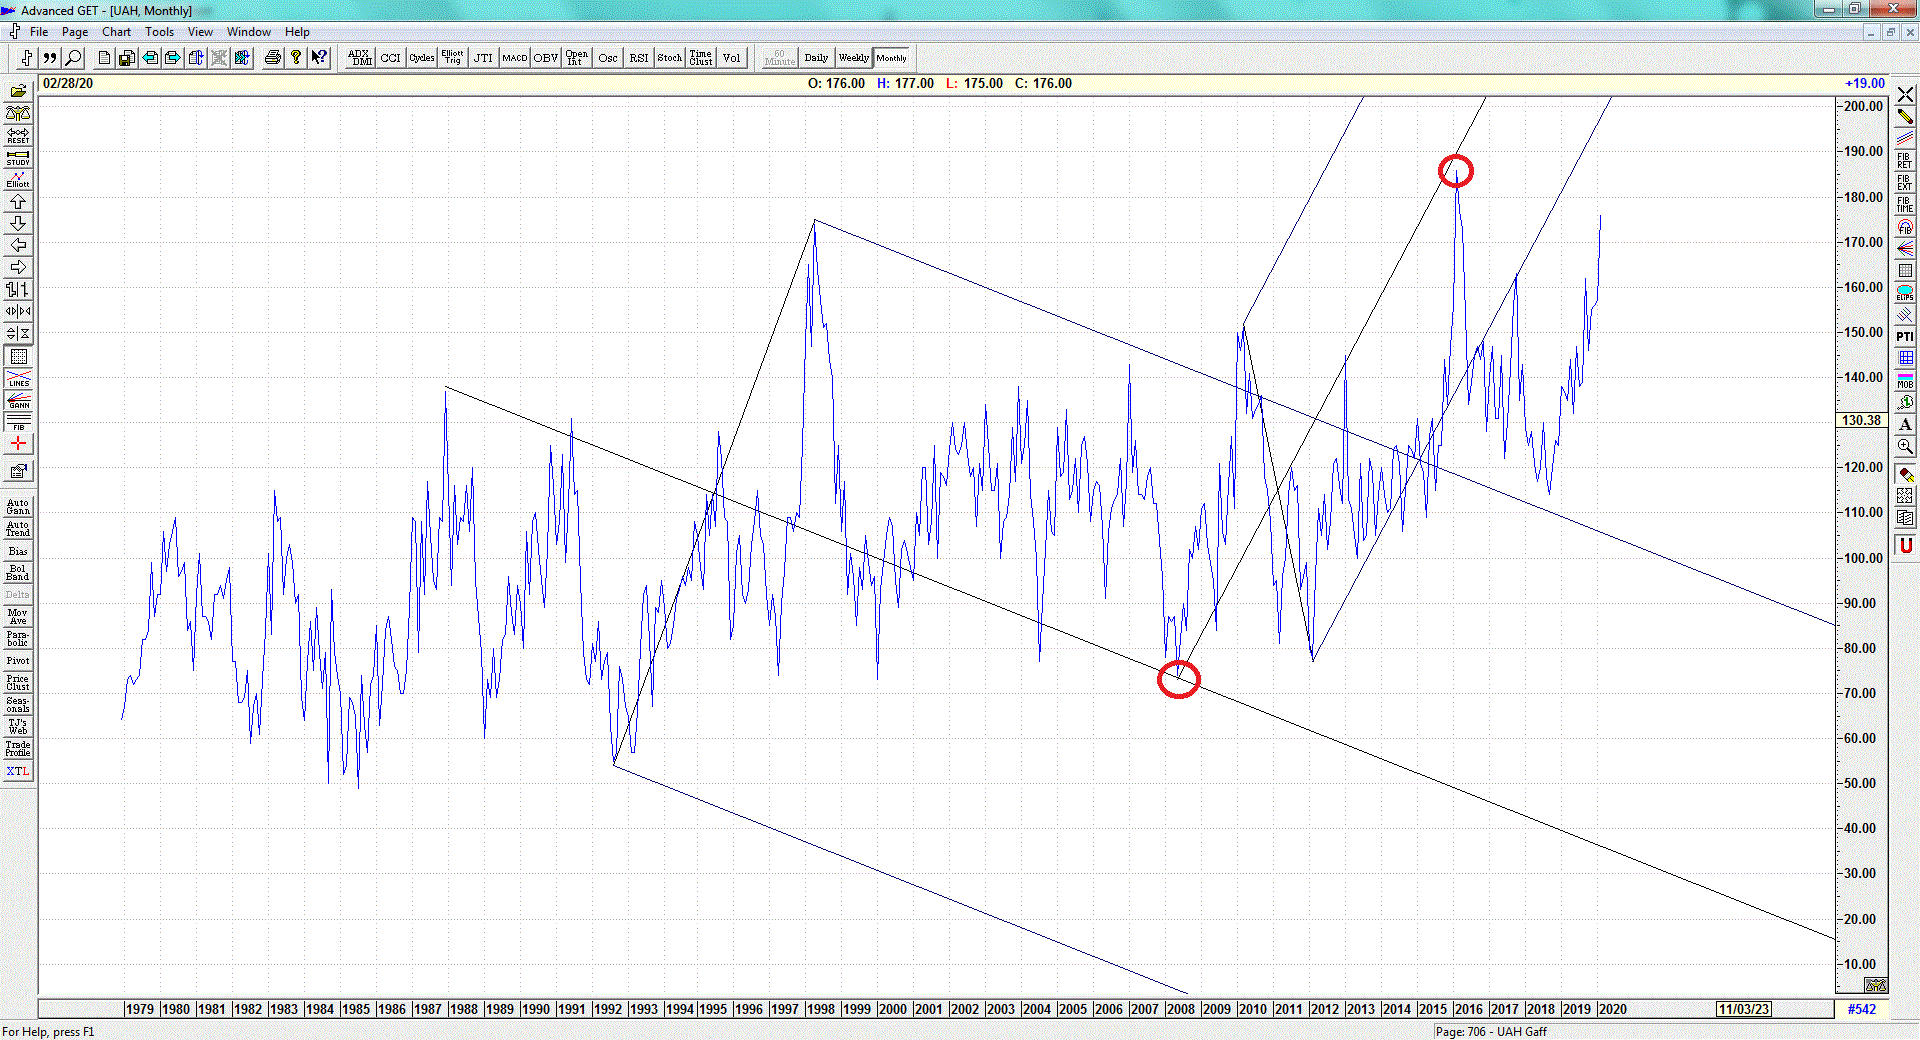Open the CCI indicator
Screen dimensions: 1920x1040
tap(391, 58)
